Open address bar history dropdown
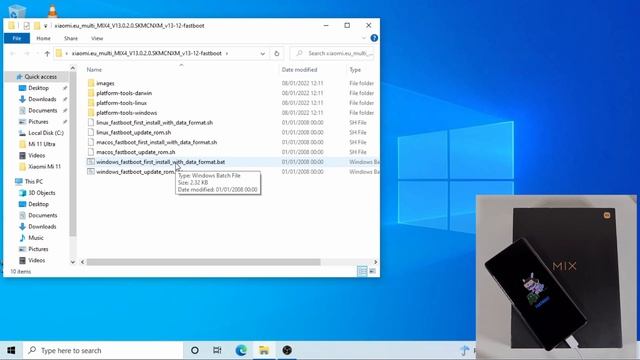640x360 pixels. point(262,53)
